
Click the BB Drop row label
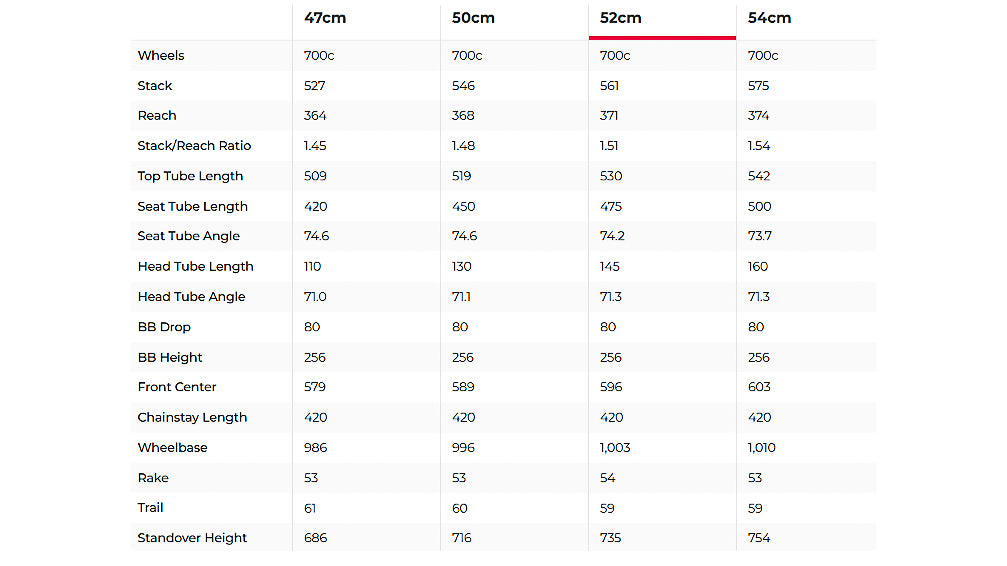164,327
